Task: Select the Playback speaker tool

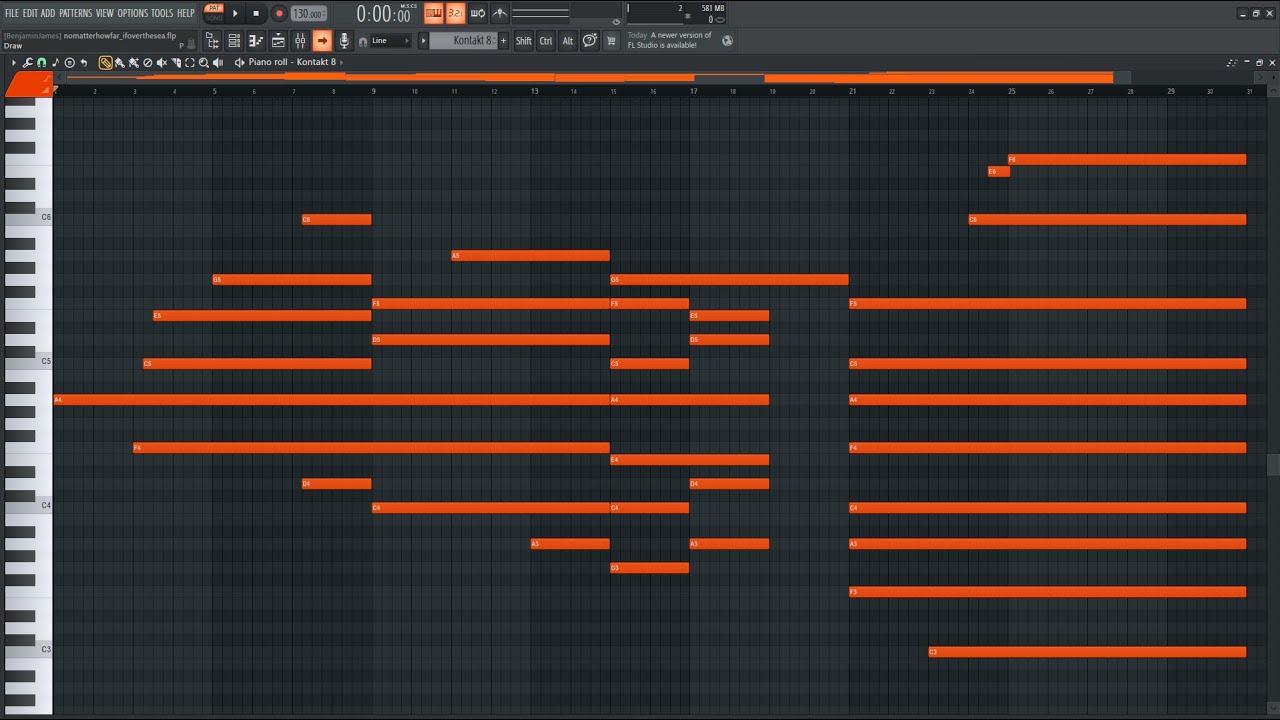Action: (218, 62)
